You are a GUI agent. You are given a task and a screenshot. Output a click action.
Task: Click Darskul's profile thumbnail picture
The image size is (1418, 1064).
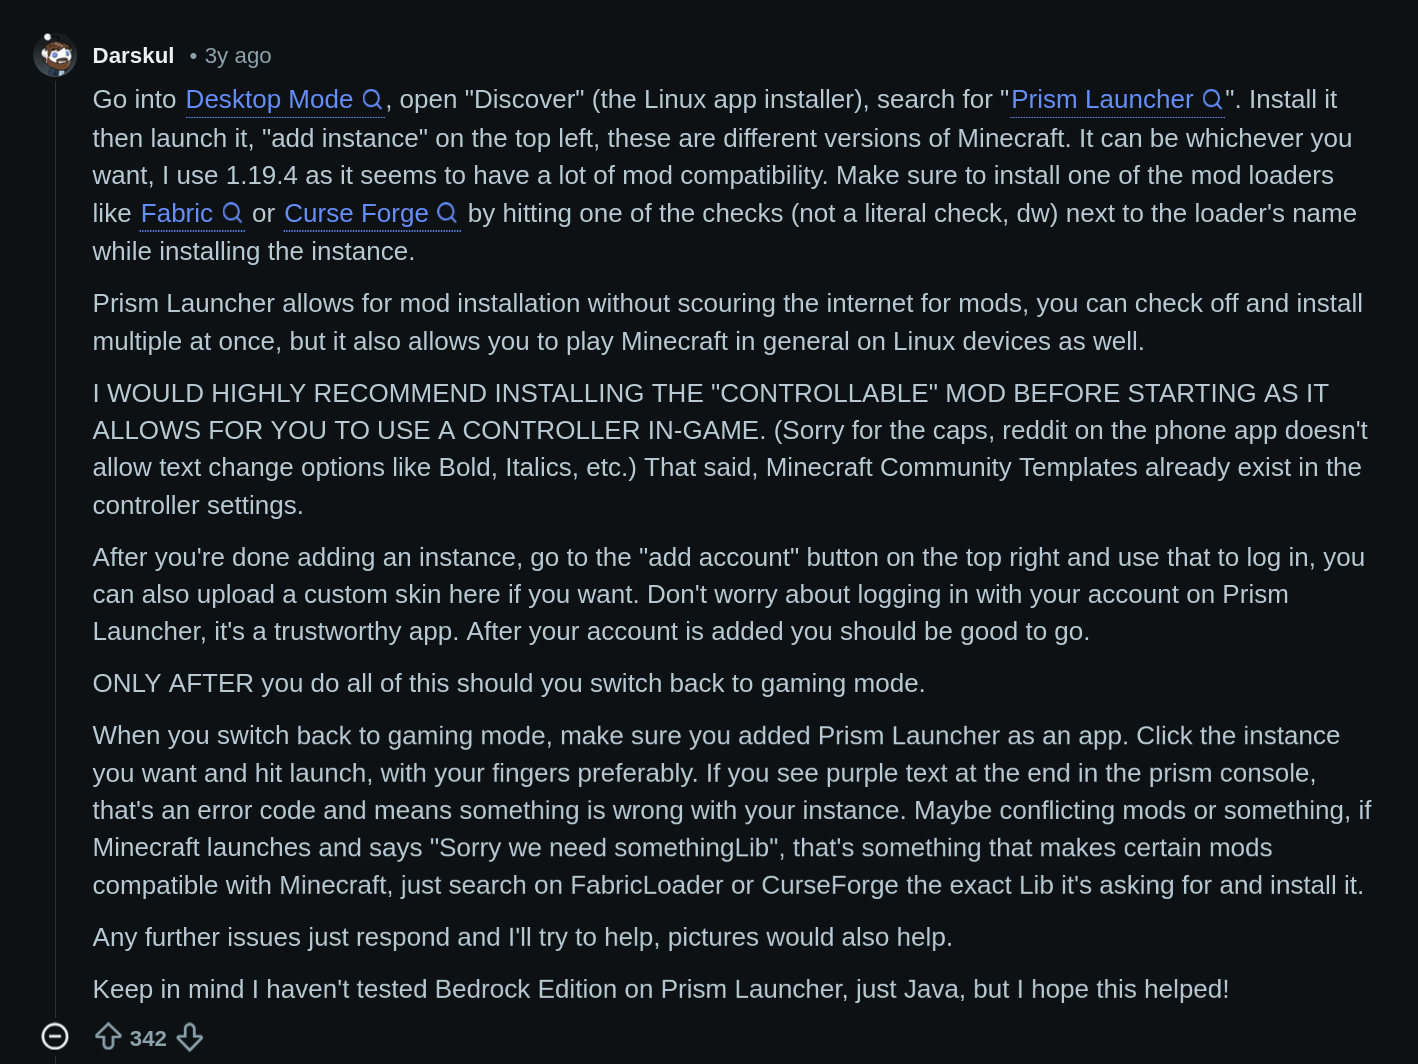(56, 55)
